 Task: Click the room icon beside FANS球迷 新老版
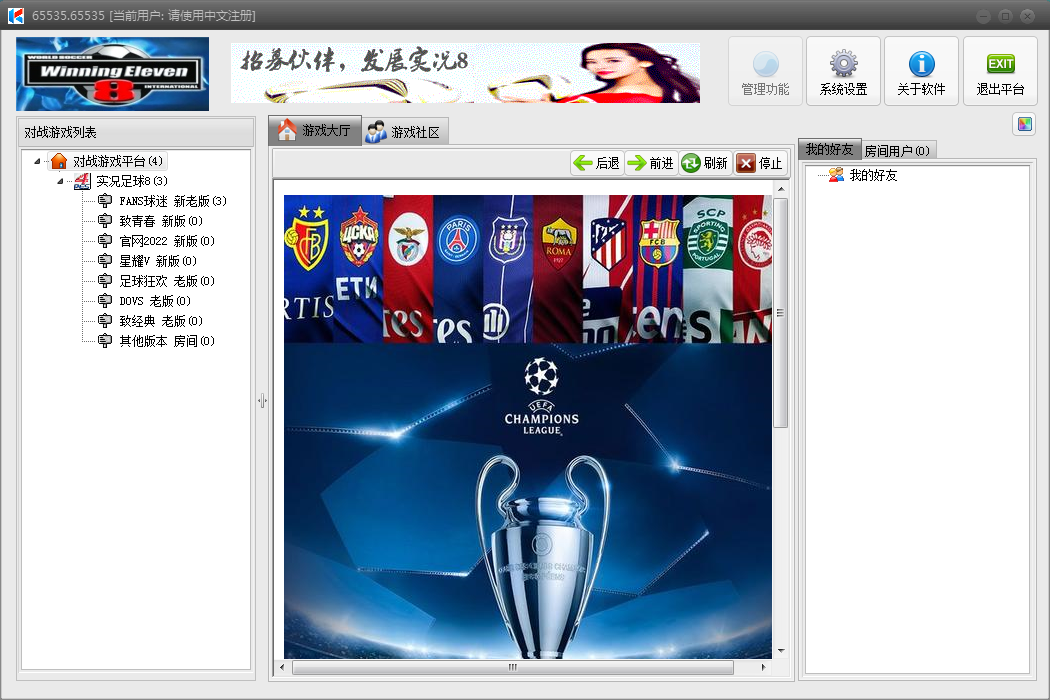pos(105,201)
